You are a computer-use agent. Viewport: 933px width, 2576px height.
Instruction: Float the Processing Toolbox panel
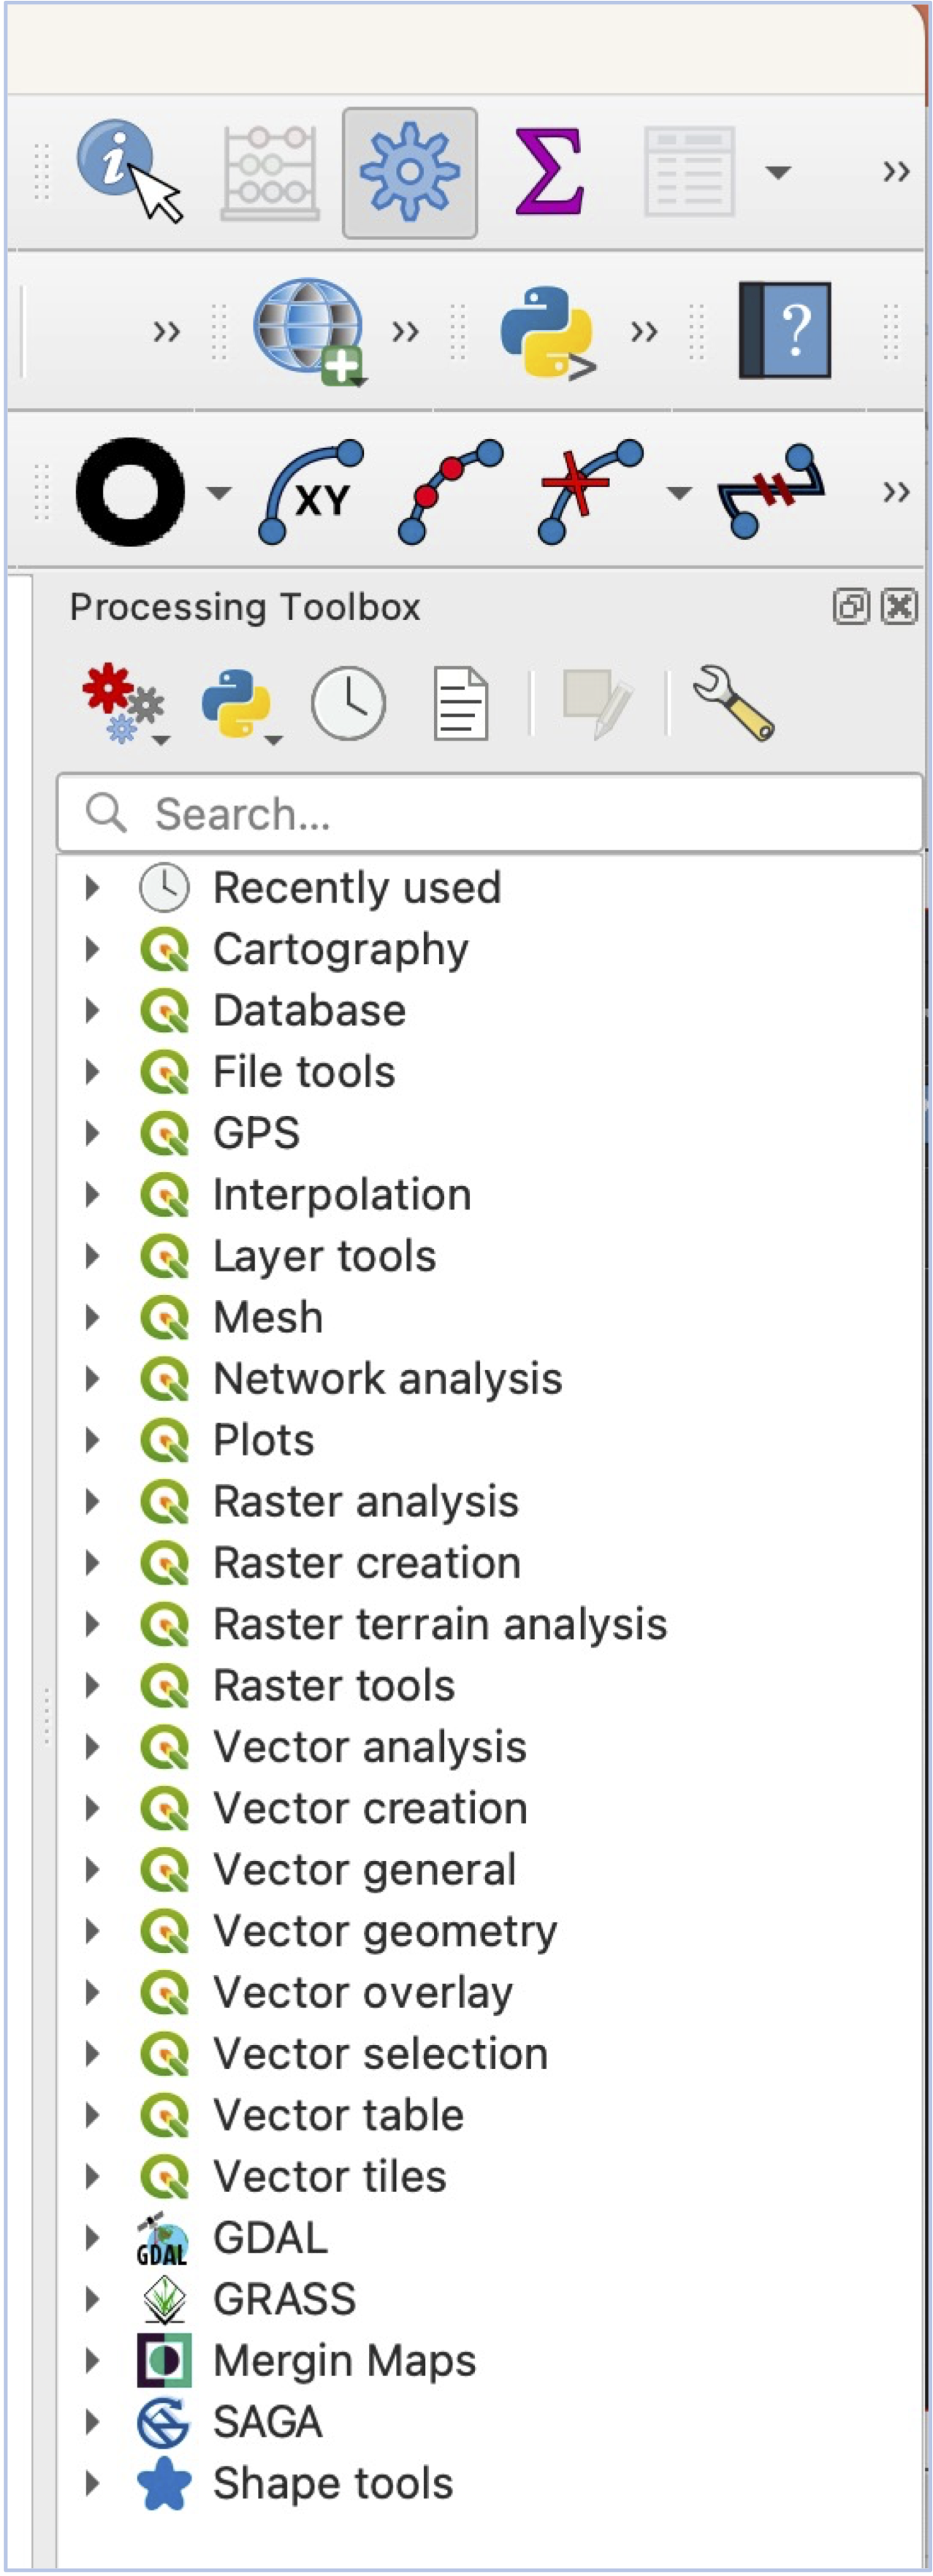click(850, 606)
